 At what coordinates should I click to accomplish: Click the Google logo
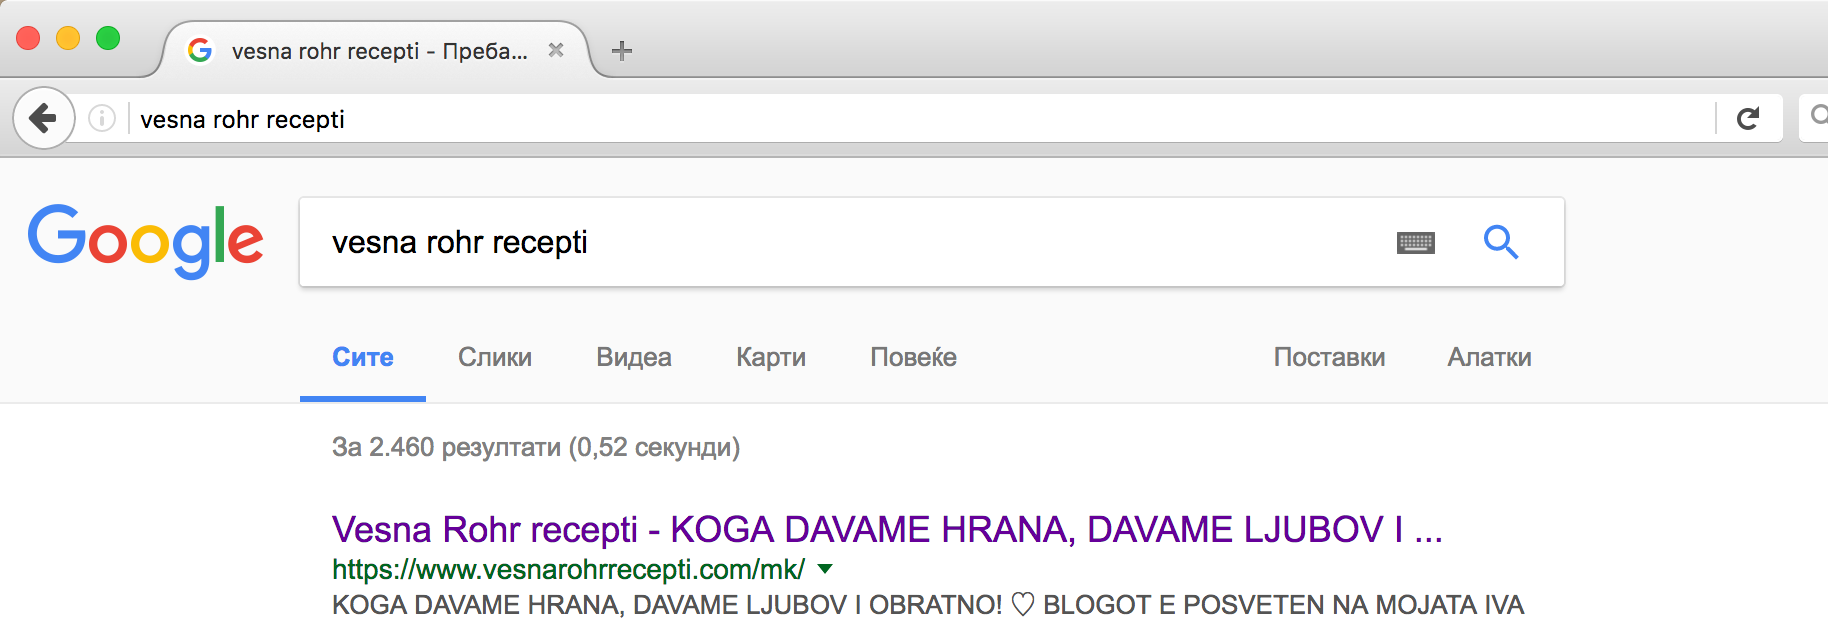click(146, 241)
